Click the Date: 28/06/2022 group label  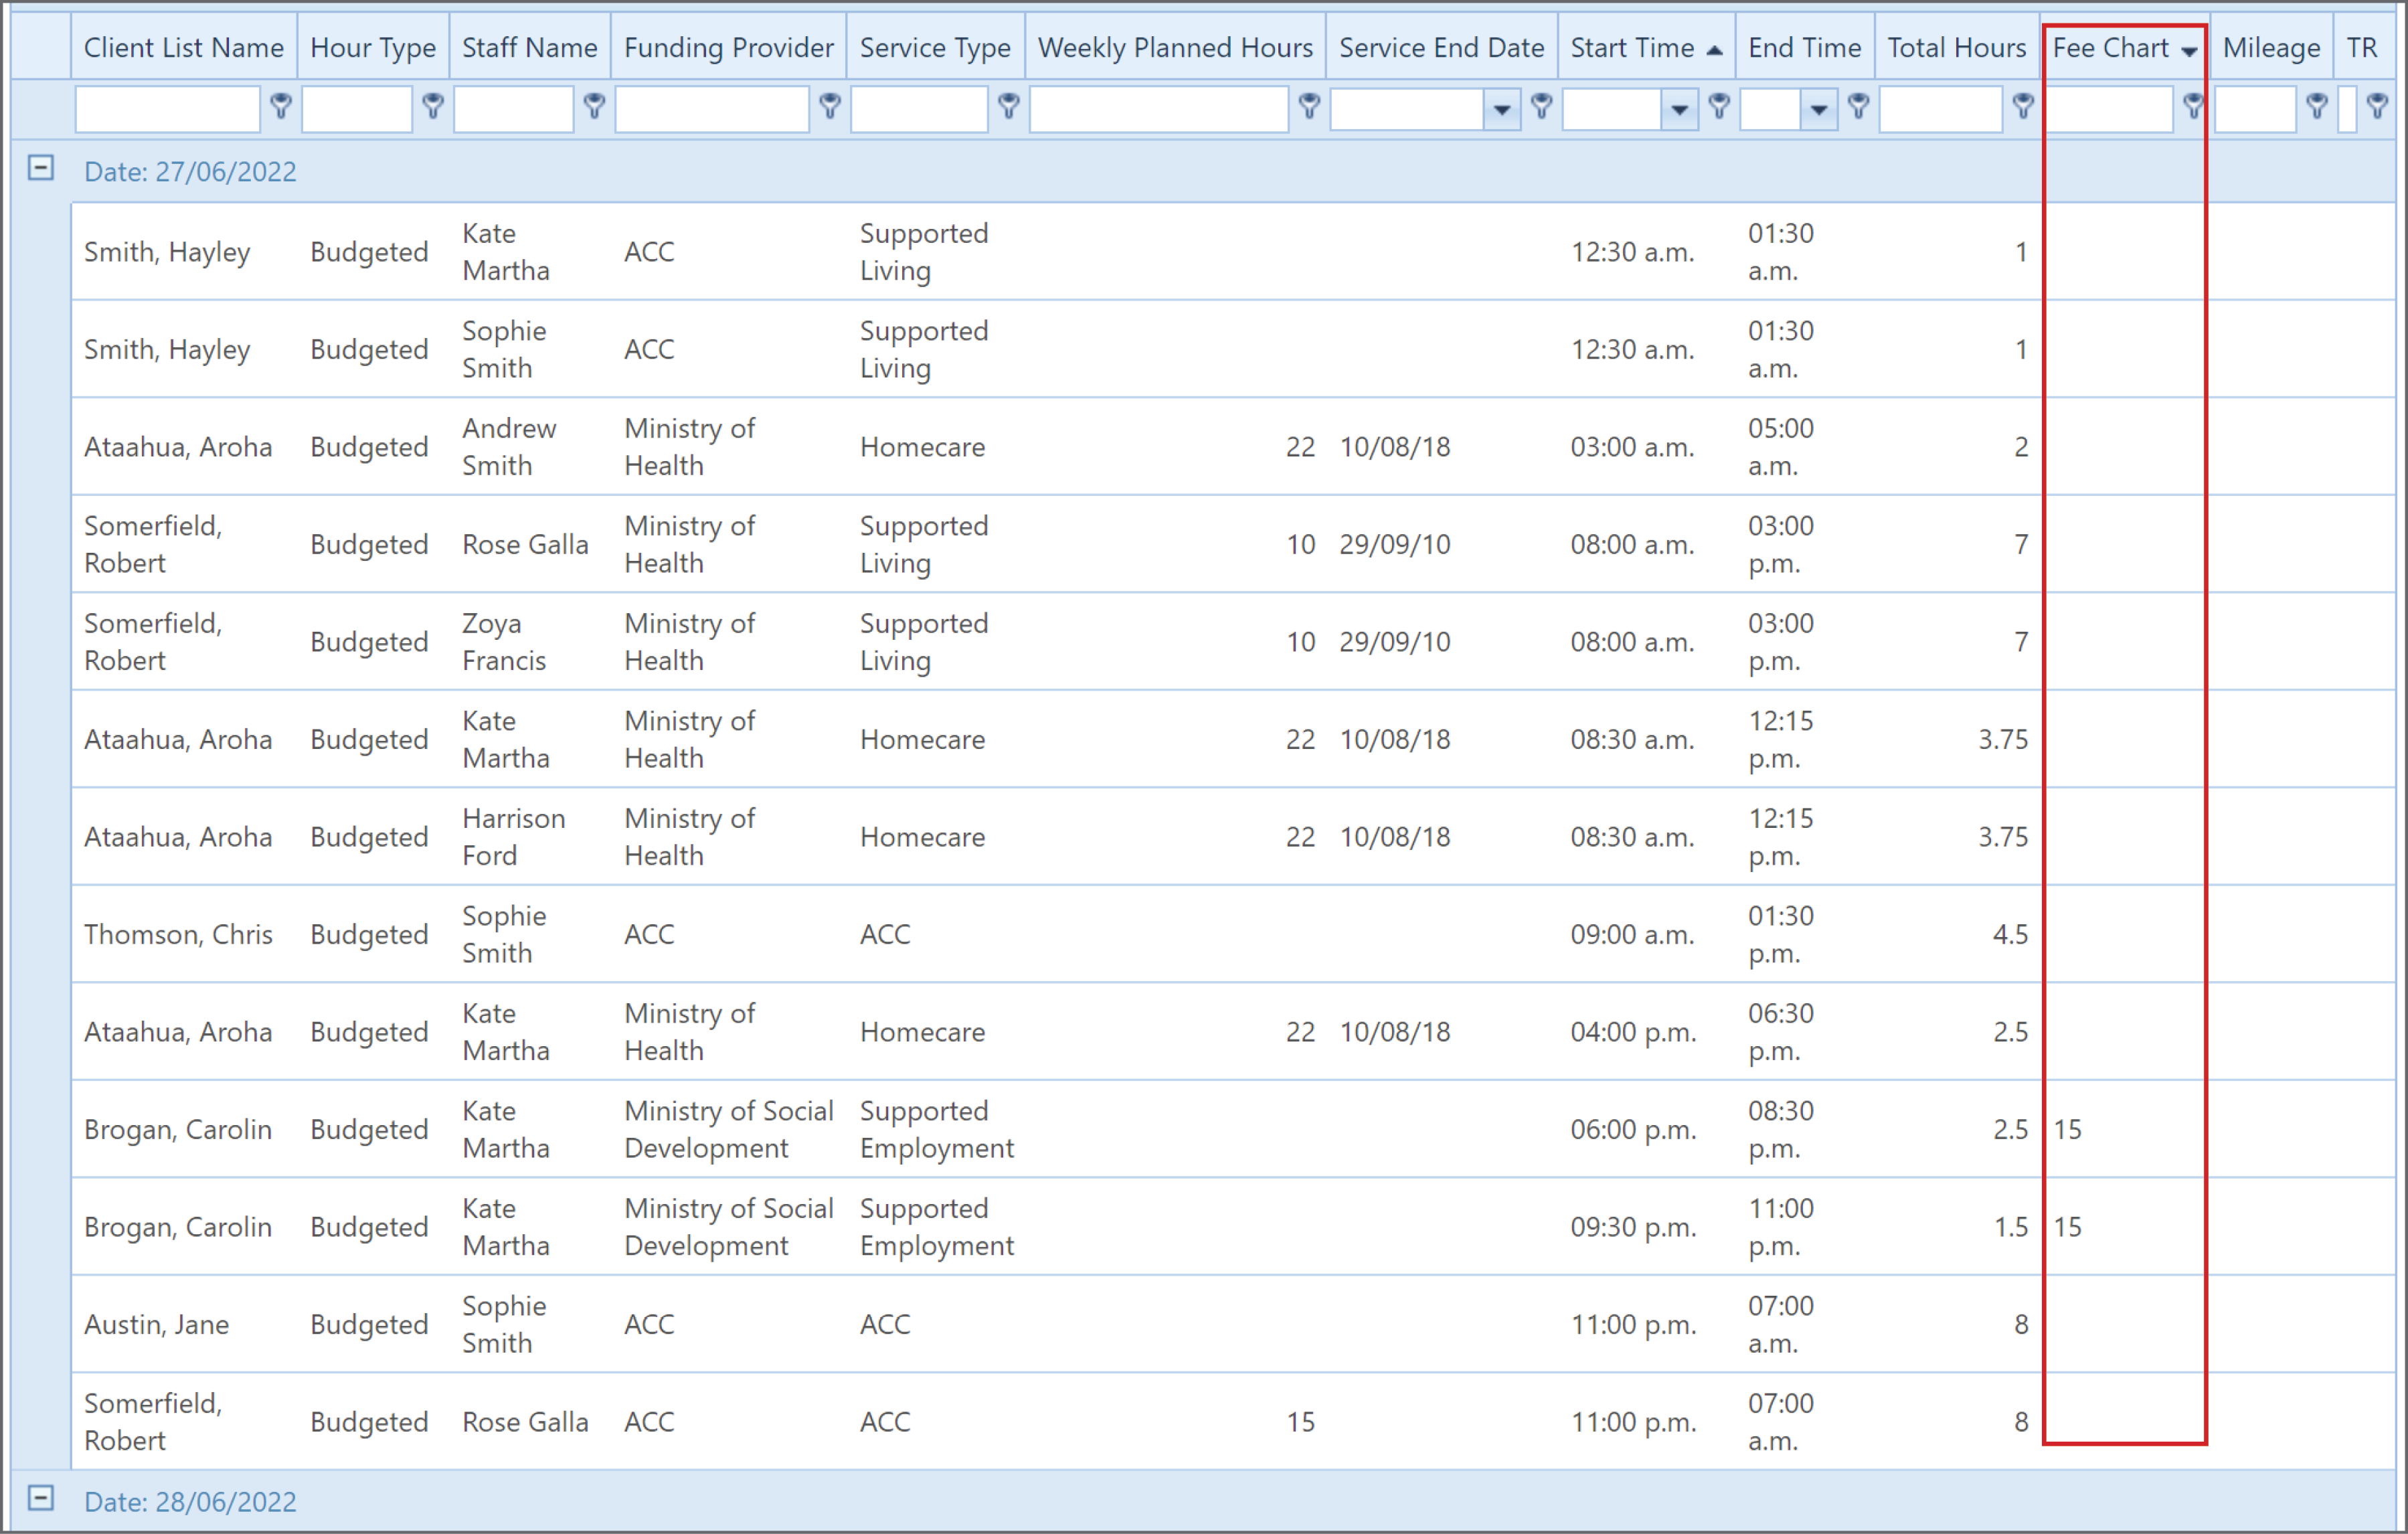tap(190, 1501)
